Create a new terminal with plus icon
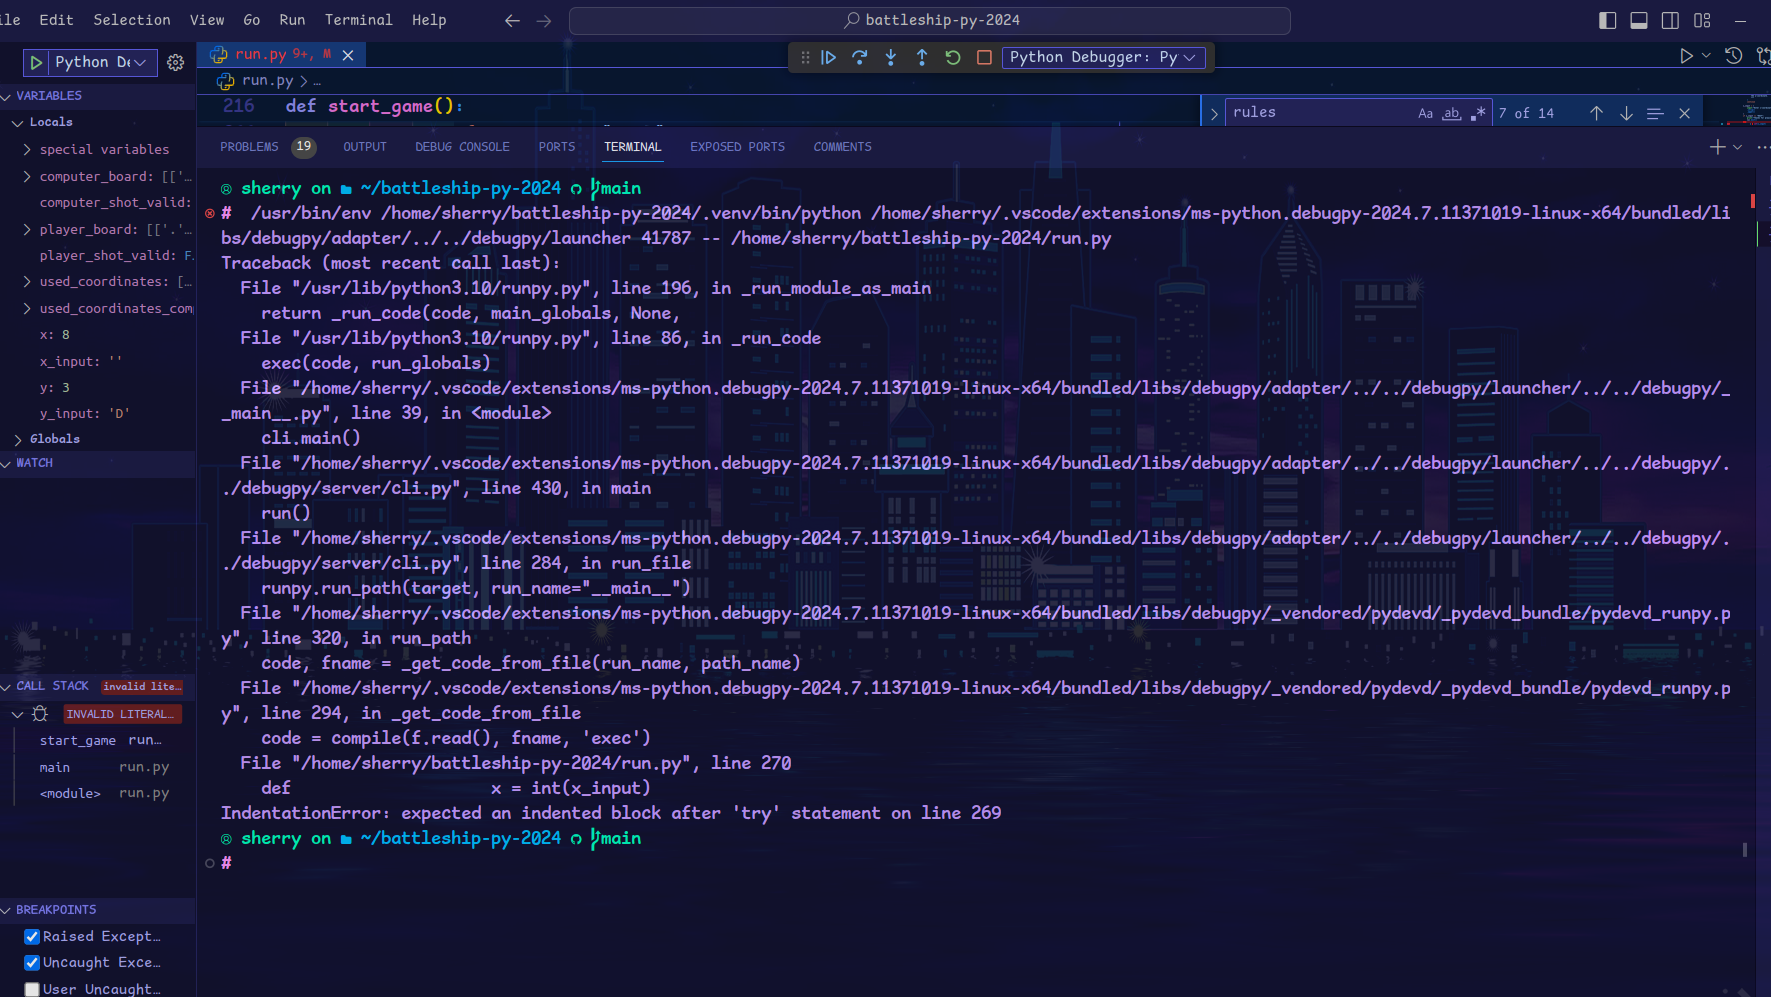 [1717, 147]
